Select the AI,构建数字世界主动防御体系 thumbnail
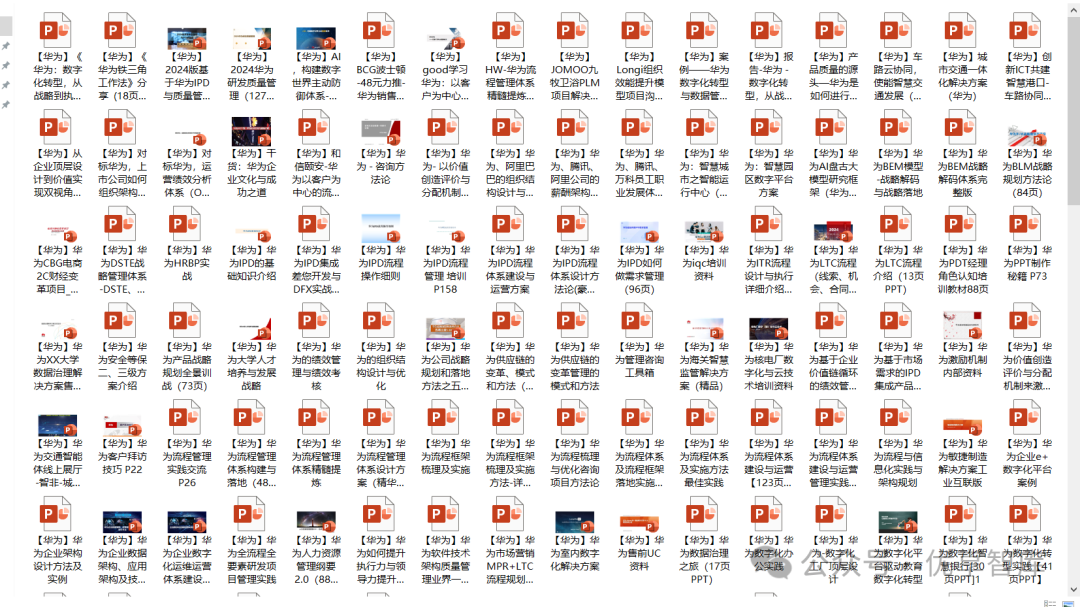 tap(315, 39)
